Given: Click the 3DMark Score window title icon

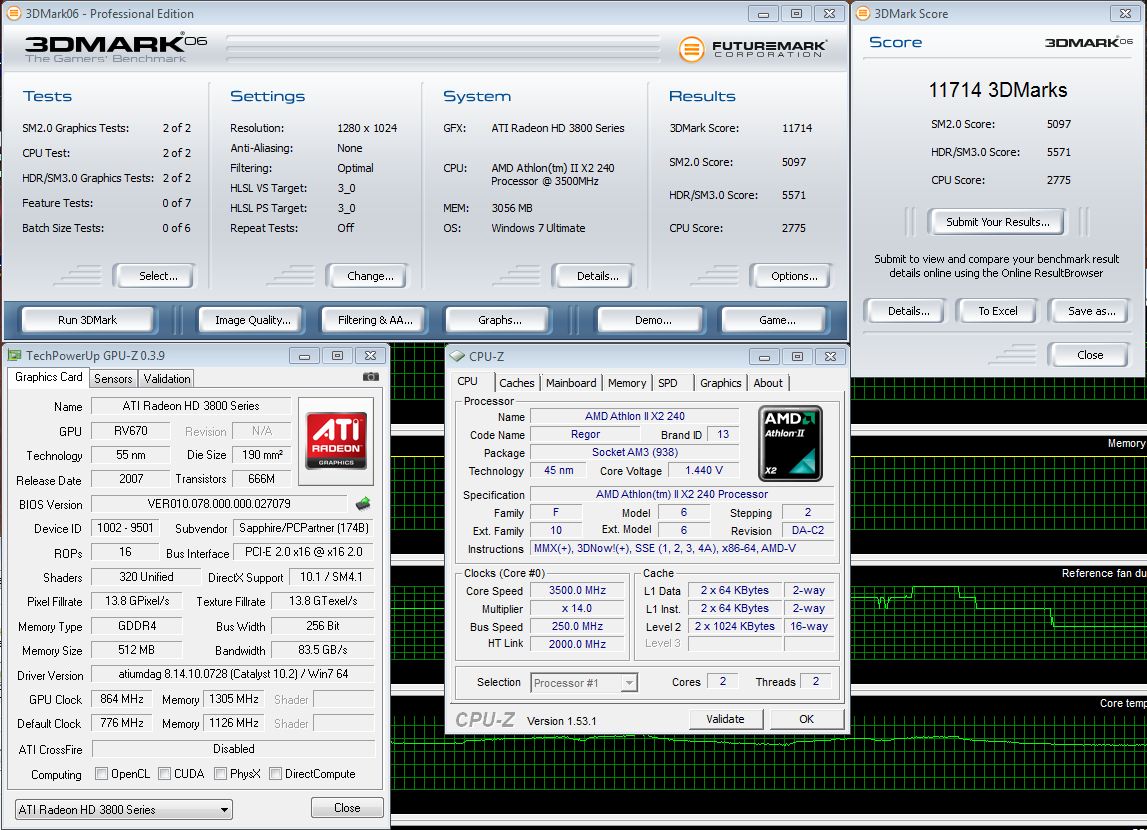Looking at the screenshot, I should [x=863, y=13].
